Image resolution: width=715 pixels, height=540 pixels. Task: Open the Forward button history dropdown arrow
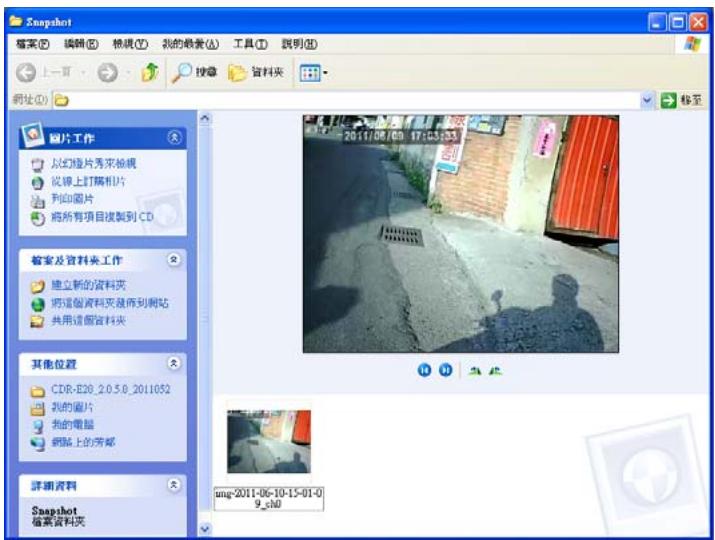click(x=128, y=73)
